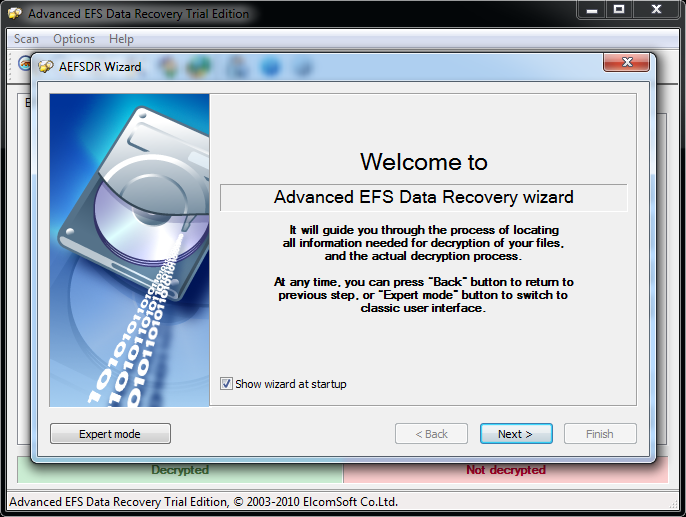This screenshot has width=686, height=517.
Task: Click the disabled Finish button
Action: [600, 434]
